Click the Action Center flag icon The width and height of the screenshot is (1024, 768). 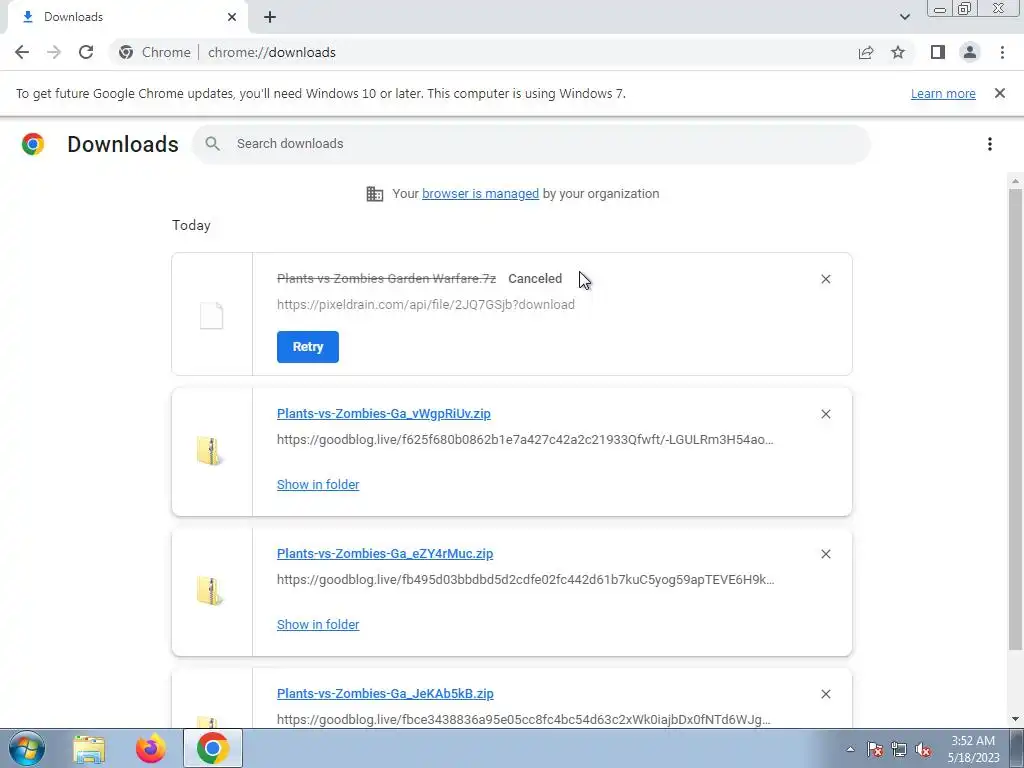click(x=875, y=750)
